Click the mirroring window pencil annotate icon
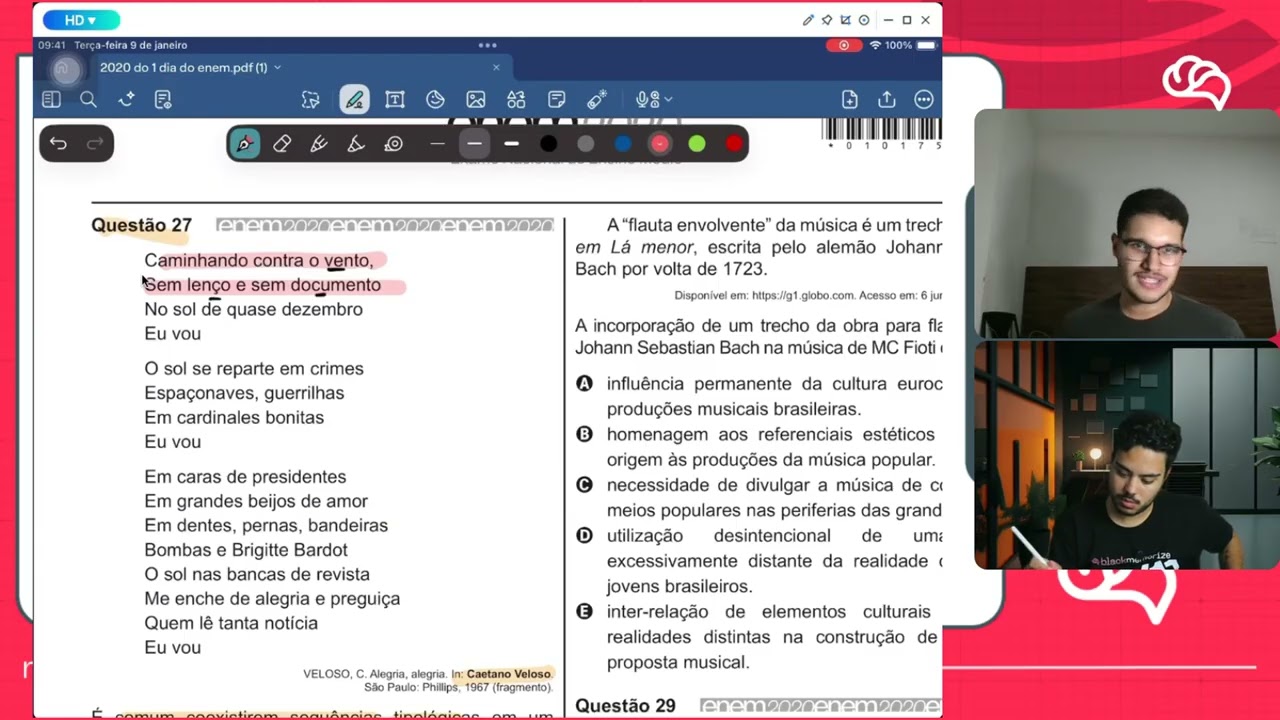The width and height of the screenshot is (1280, 720). (808, 20)
